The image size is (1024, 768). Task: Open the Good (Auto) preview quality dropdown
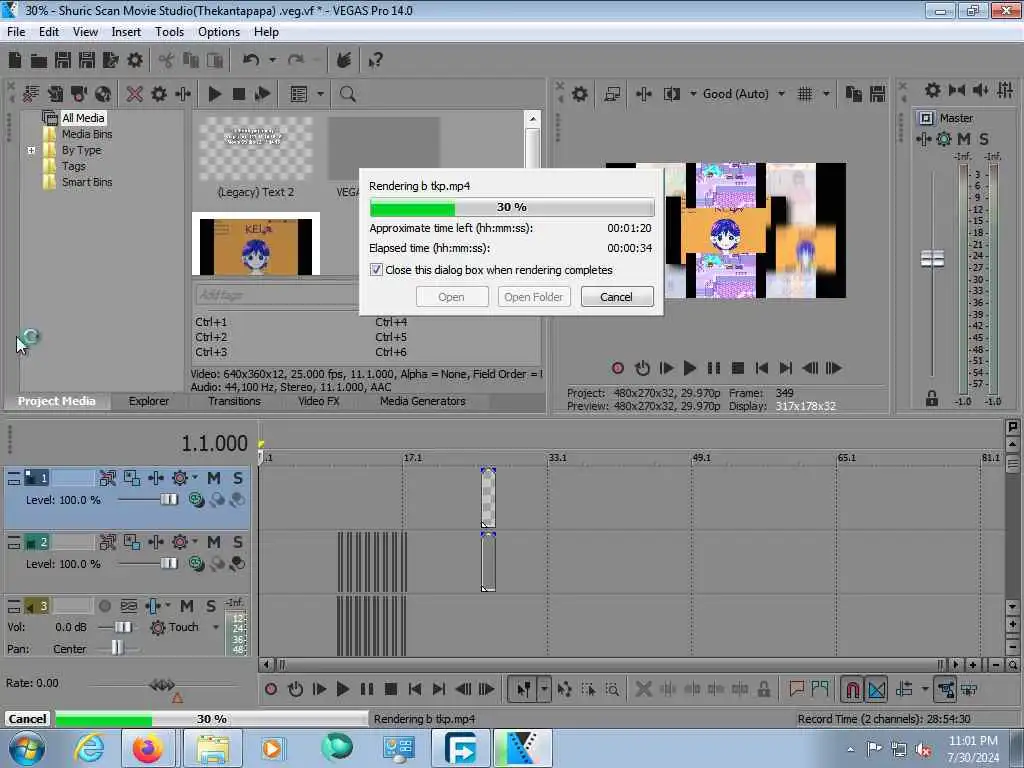(781, 94)
